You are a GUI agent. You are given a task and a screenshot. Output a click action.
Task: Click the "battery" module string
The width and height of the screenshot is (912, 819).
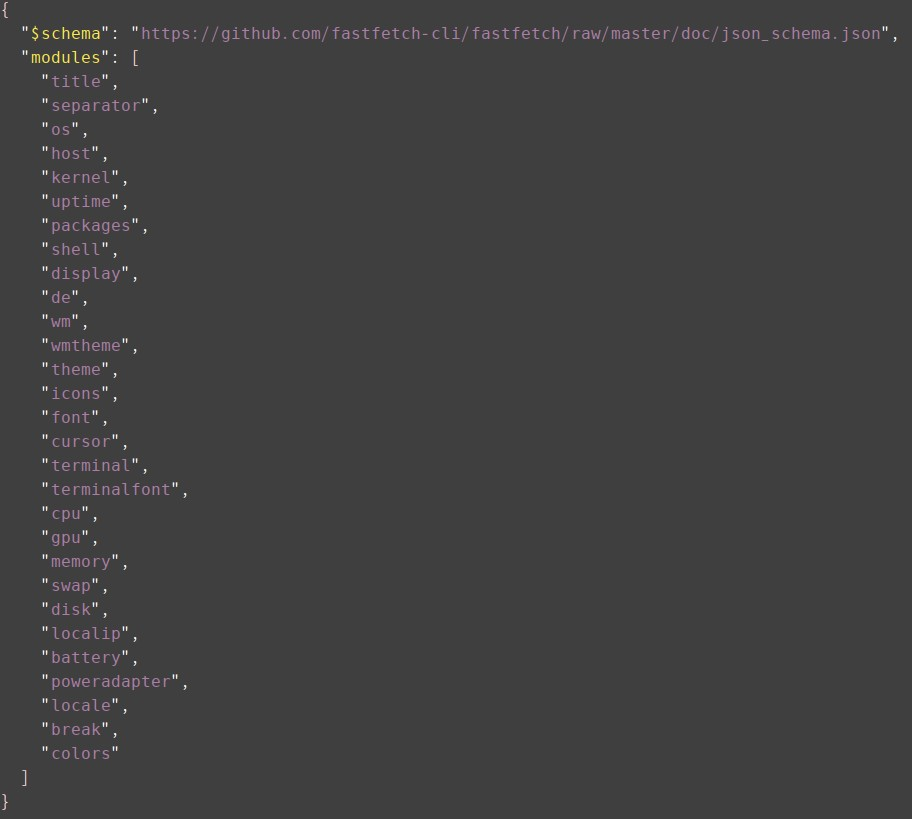tap(86, 657)
